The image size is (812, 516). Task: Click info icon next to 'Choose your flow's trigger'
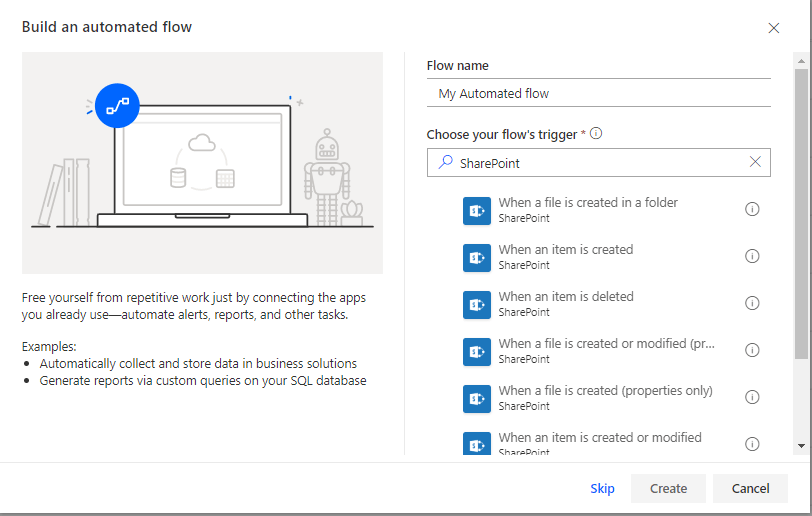coord(596,134)
